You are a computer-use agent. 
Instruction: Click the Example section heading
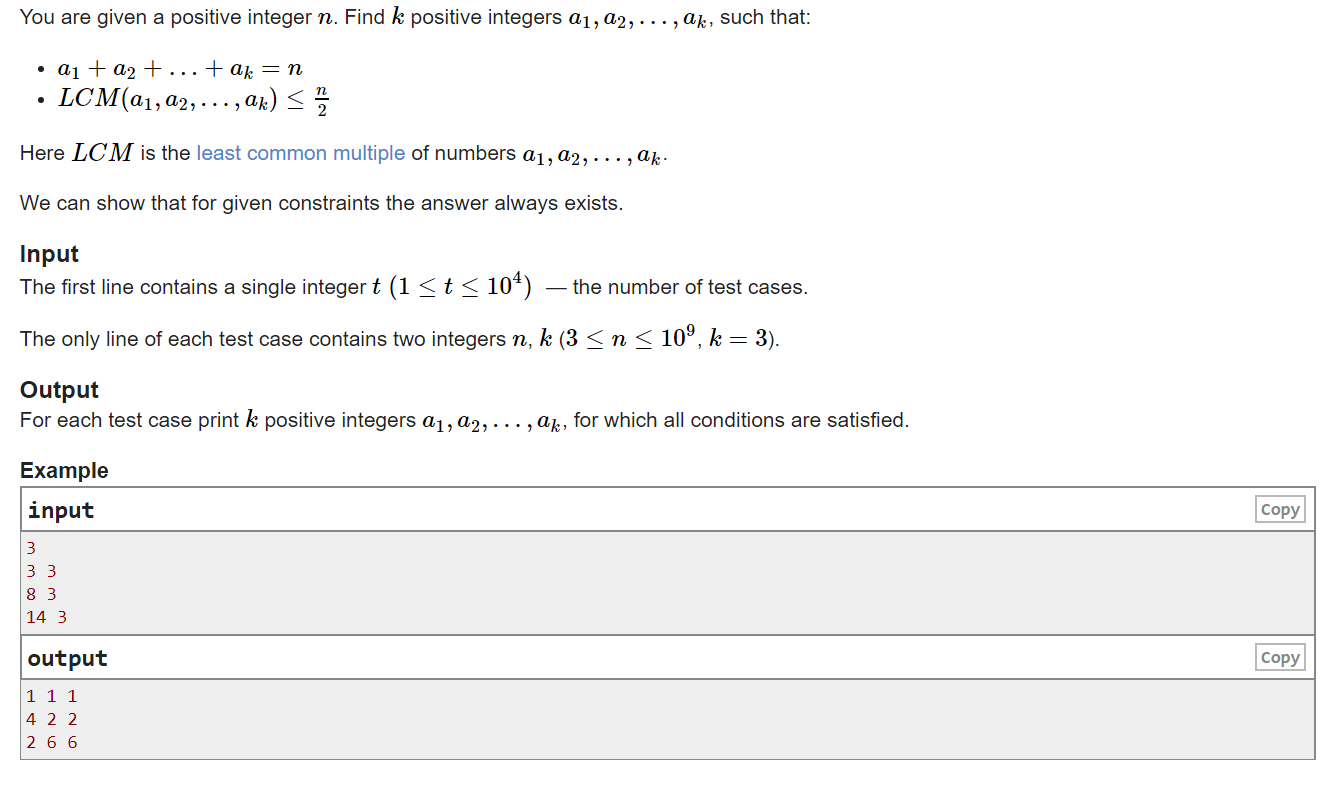click(64, 470)
